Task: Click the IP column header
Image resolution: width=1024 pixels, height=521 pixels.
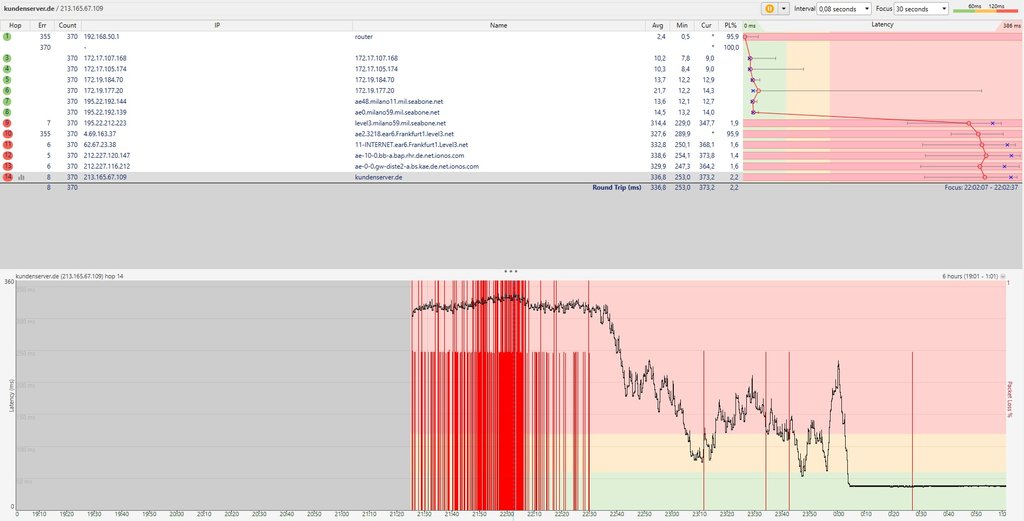Action: (x=217, y=25)
